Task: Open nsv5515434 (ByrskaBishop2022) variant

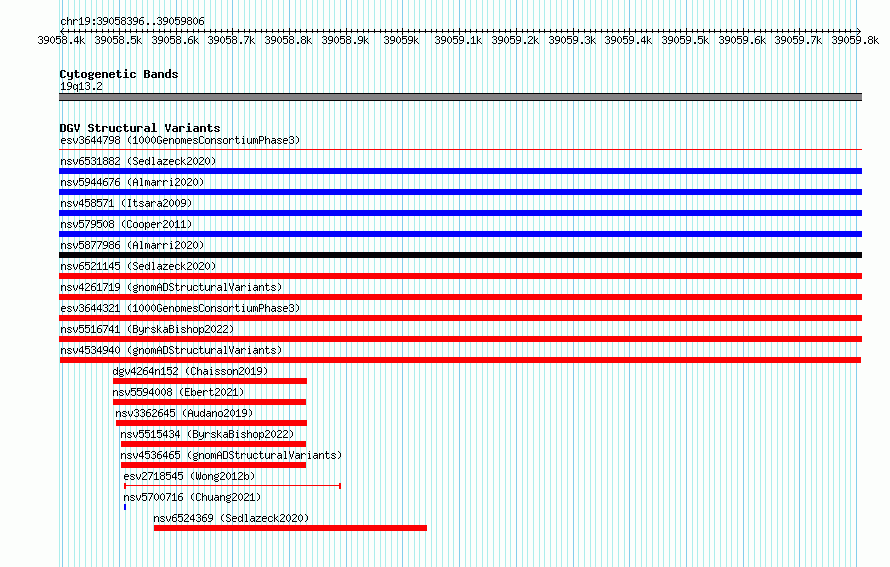Action: (x=207, y=434)
